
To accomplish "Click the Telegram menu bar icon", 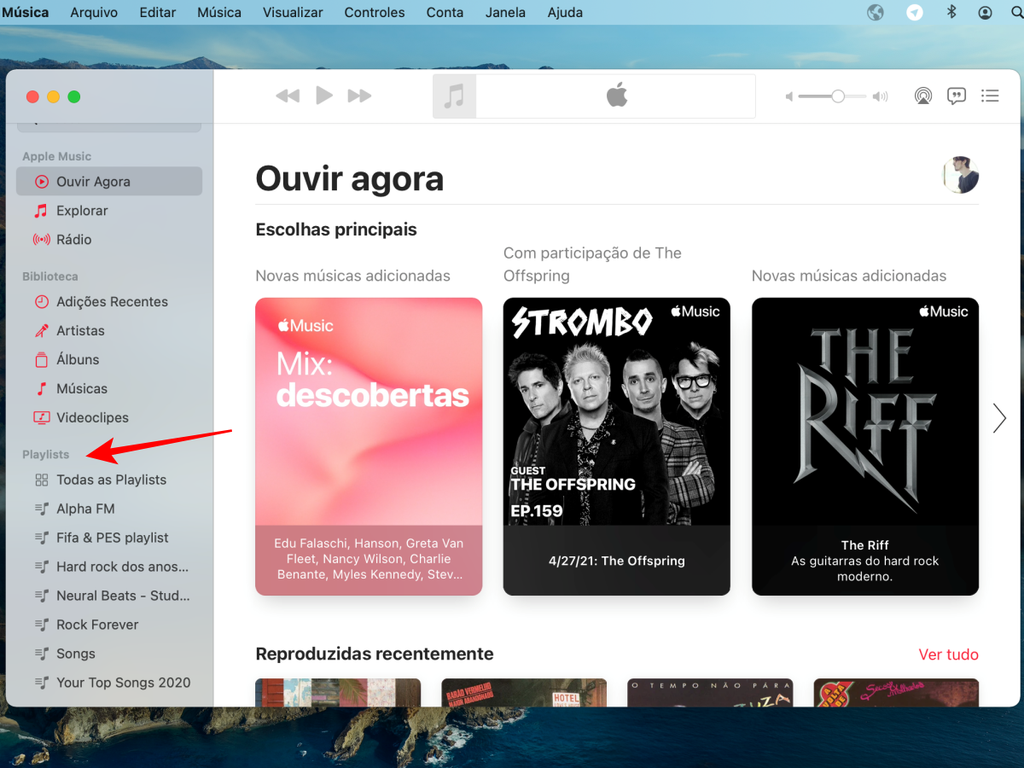I will click(x=915, y=12).
